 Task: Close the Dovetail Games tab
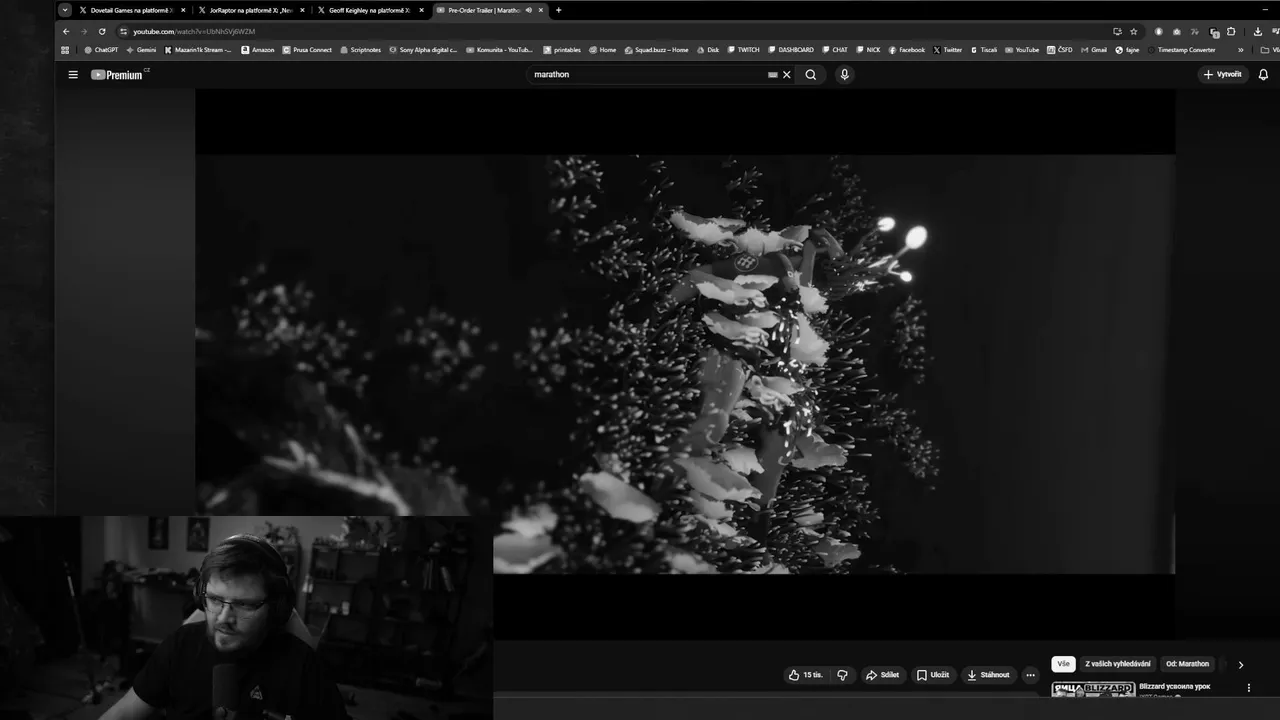point(183,10)
